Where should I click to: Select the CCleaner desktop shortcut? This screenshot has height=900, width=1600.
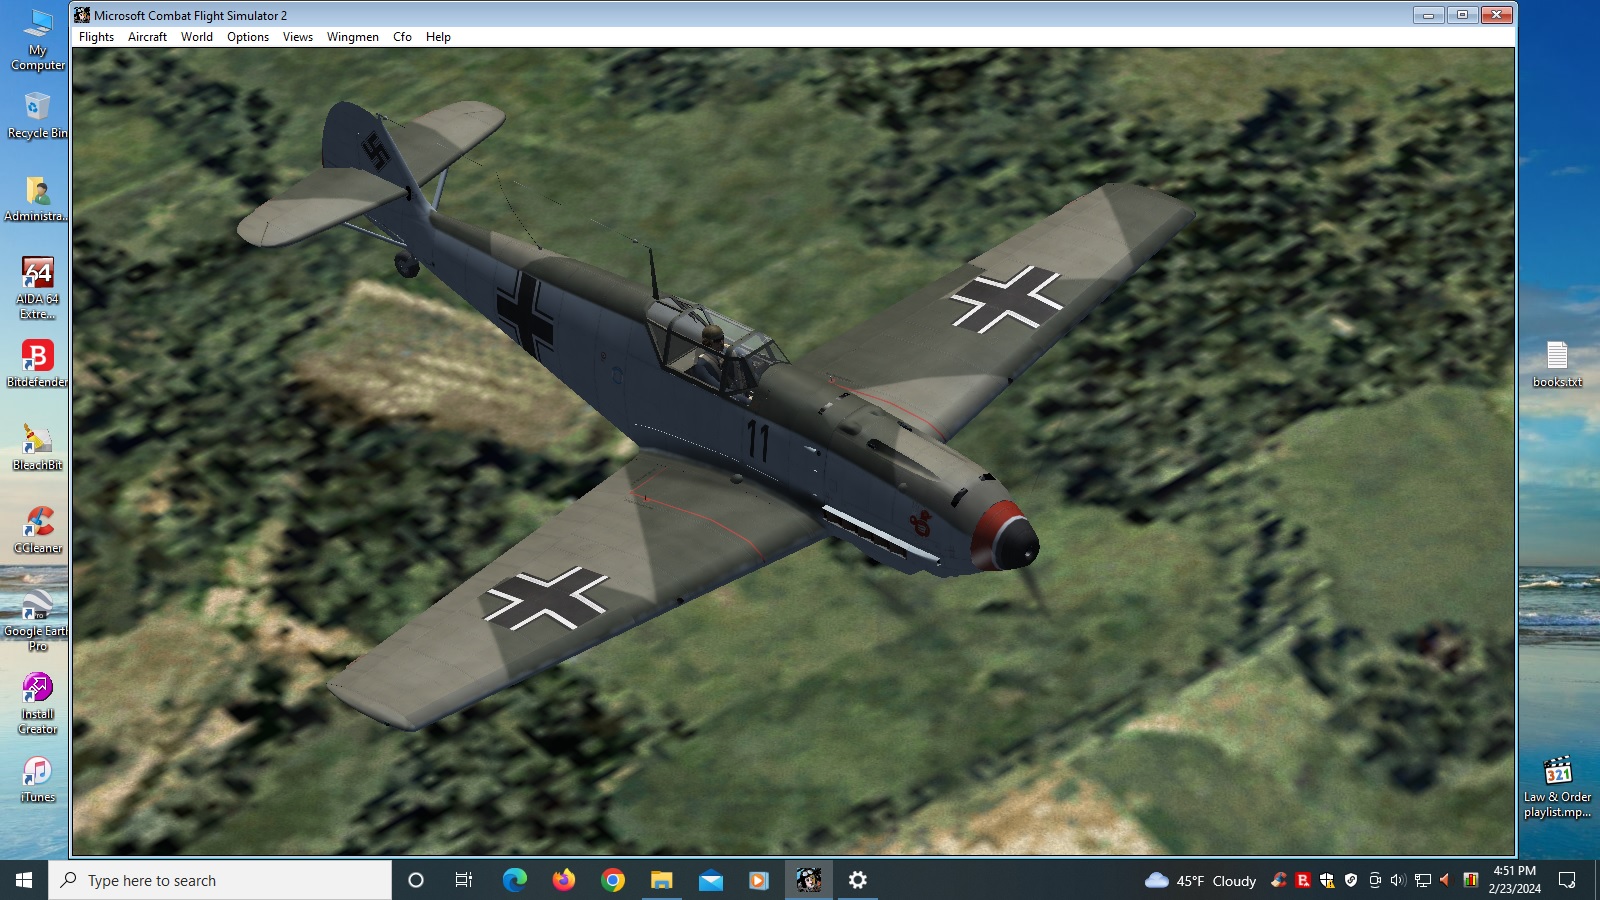click(x=38, y=530)
